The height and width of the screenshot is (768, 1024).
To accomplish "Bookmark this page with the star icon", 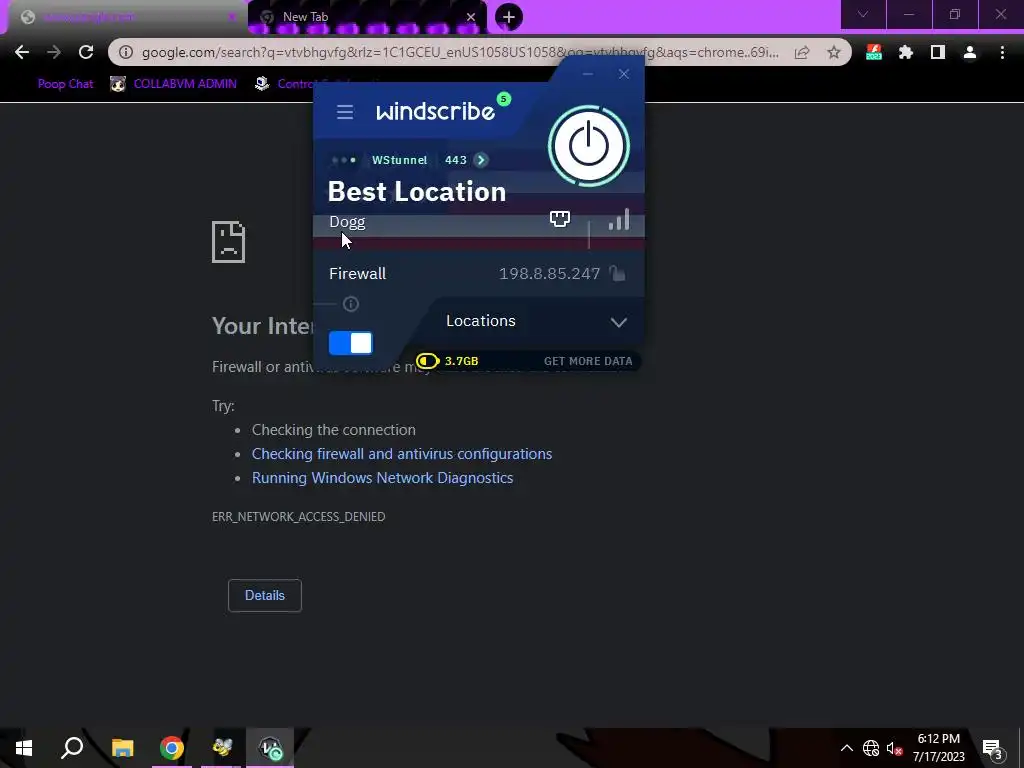I will coord(834,52).
